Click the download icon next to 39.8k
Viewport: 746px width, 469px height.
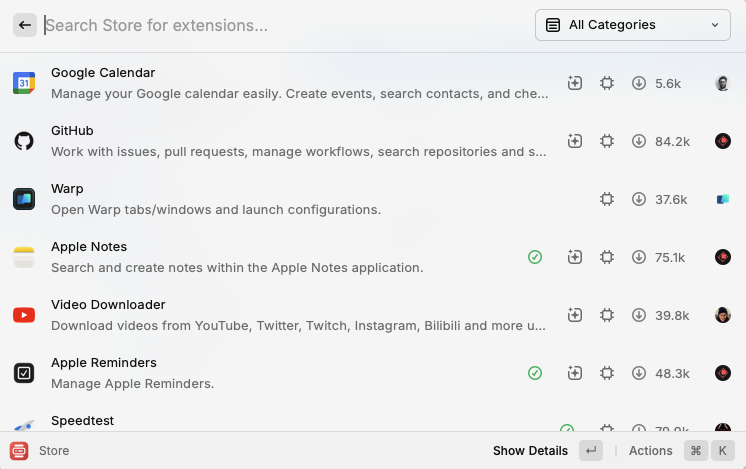click(638, 315)
